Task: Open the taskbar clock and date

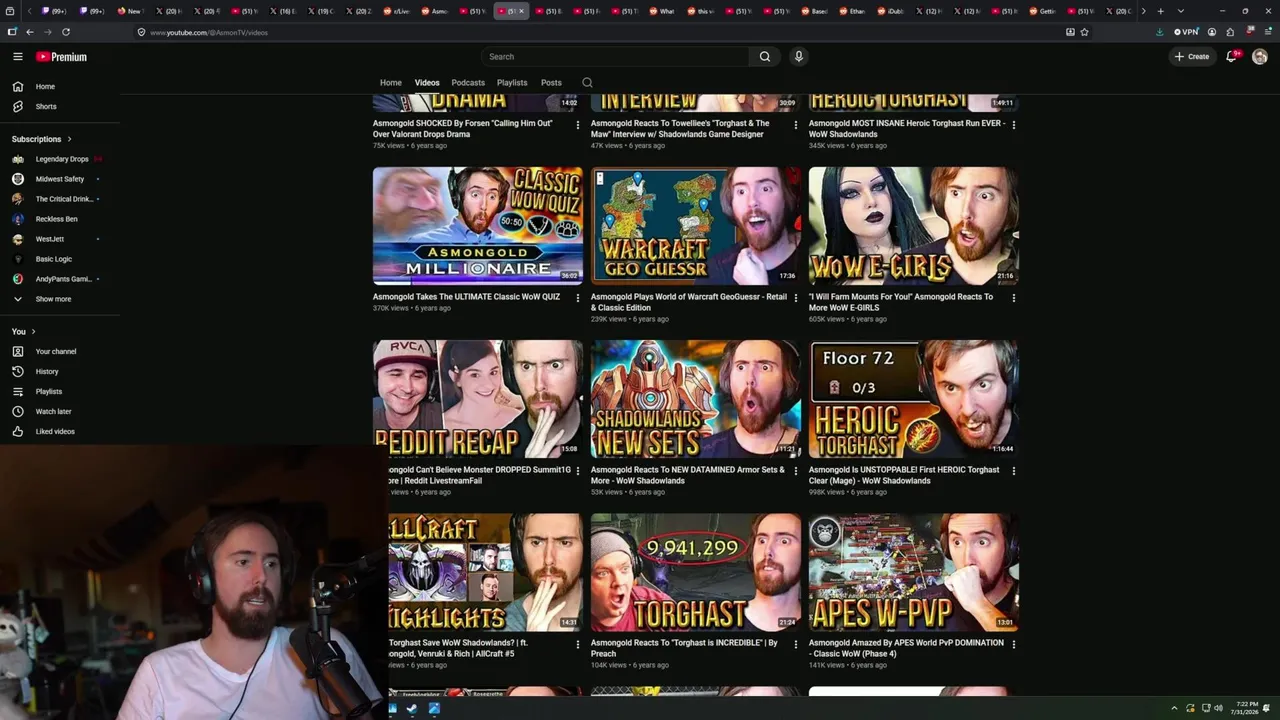Action: click(1247, 709)
